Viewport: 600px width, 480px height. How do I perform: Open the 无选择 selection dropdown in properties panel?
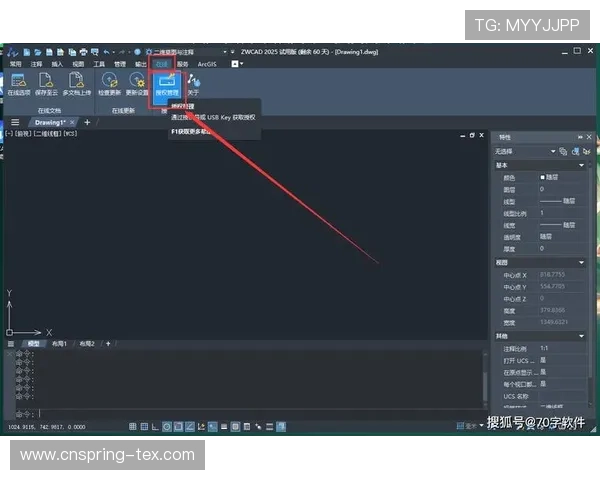(x=525, y=152)
